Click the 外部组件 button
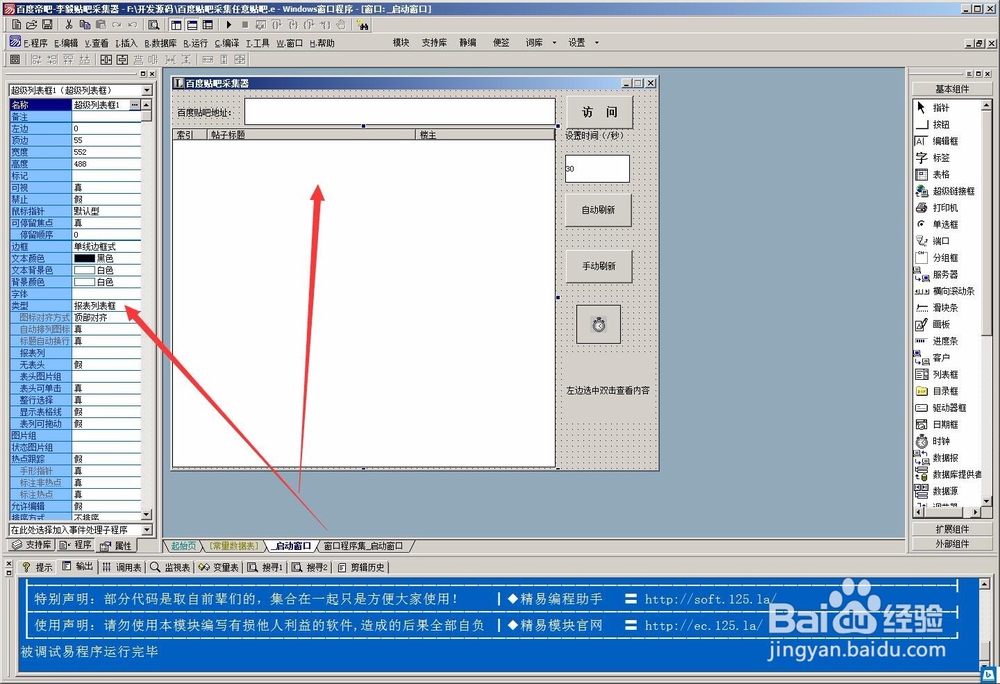Screen dimensions: 1000x684 [x=952, y=544]
